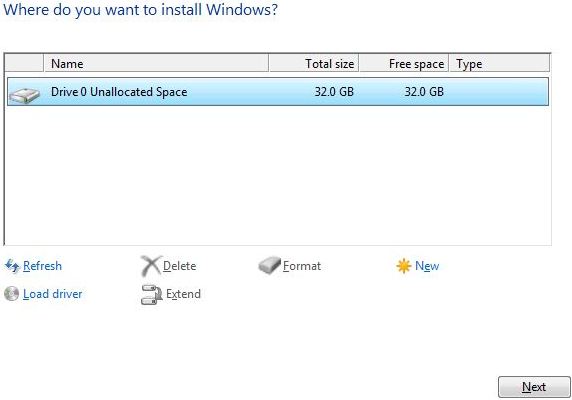Sort by the Type column header
Viewport: 572px width, 400px height.
click(499, 63)
